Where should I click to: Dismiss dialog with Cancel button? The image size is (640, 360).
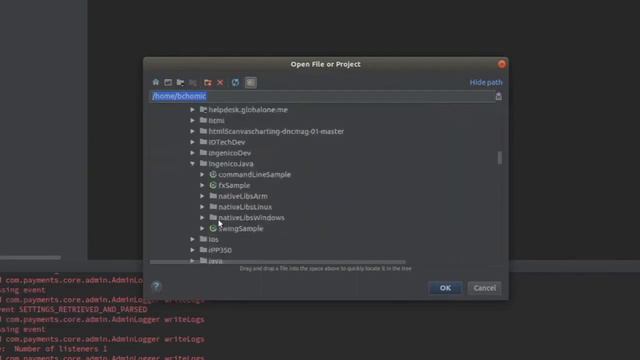(484, 288)
